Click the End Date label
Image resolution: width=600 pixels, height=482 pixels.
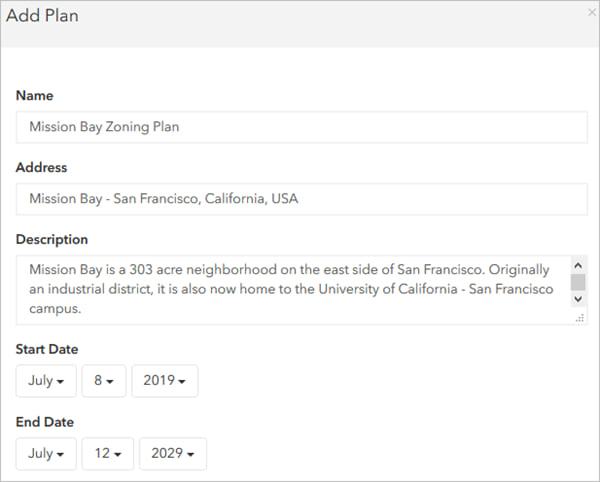44,422
